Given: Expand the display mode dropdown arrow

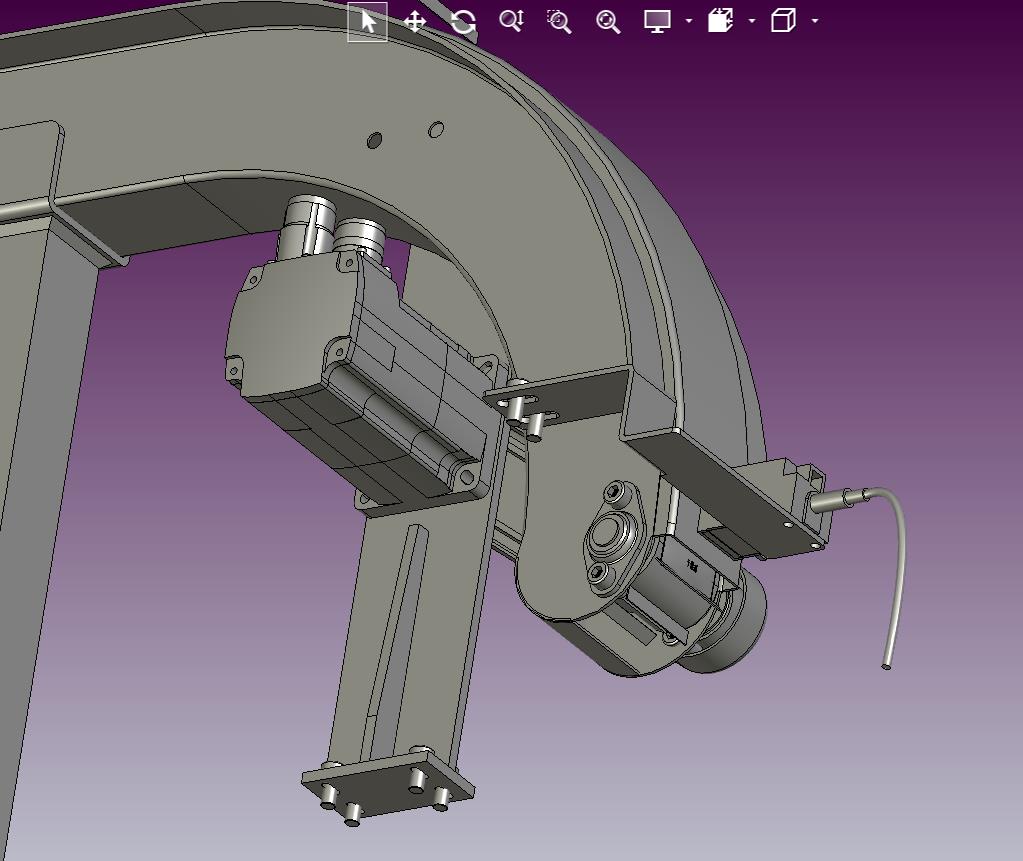Looking at the screenshot, I should pyautogui.click(x=689, y=21).
